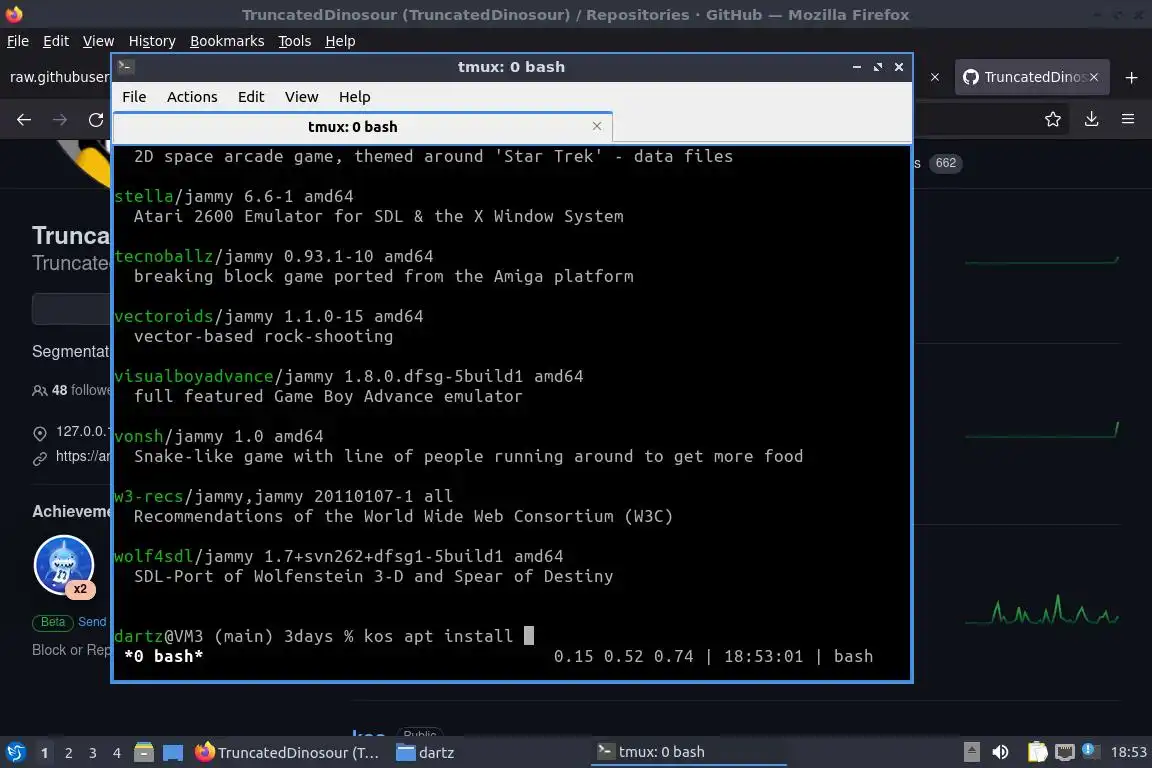The height and width of the screenshot is (768, 1152).
Task: Open dartz folder taskbar entry
Action: point(425,753)
